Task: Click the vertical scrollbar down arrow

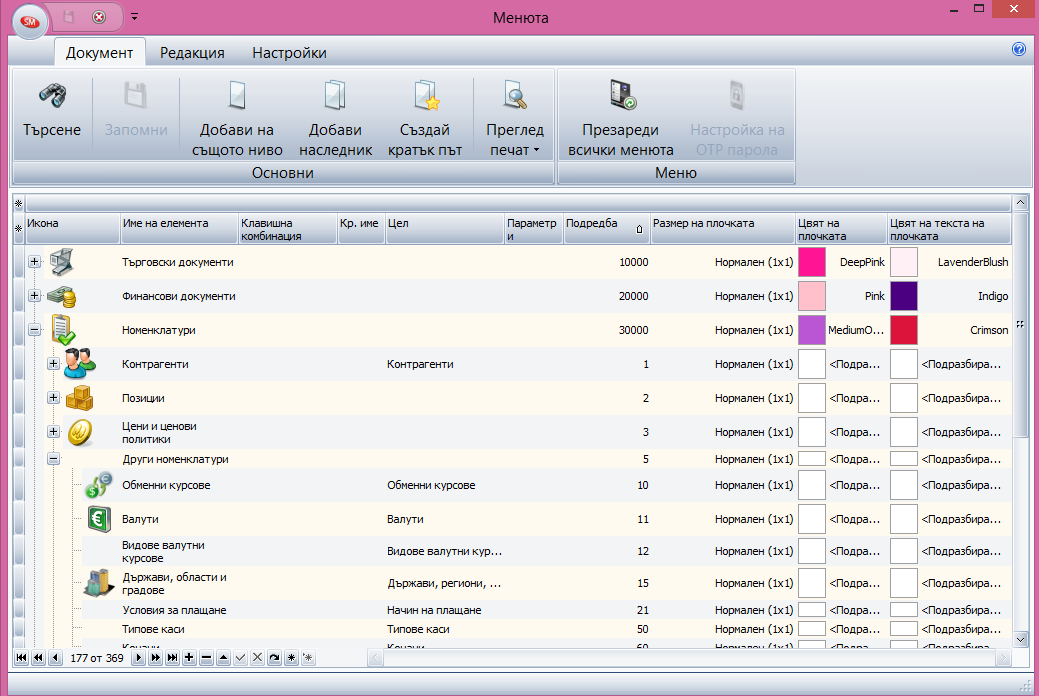Action: [x=1020, y=640]
